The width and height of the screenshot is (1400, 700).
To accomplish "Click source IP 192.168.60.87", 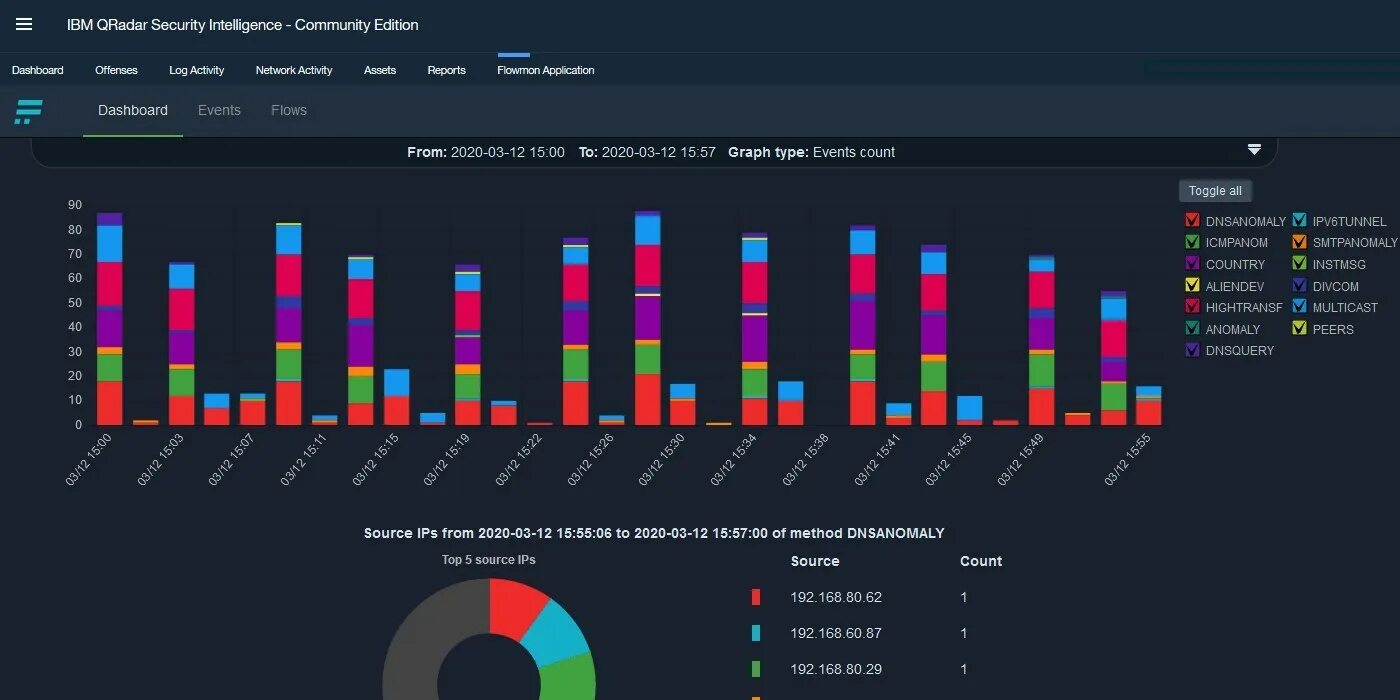I will pos(836,633).
